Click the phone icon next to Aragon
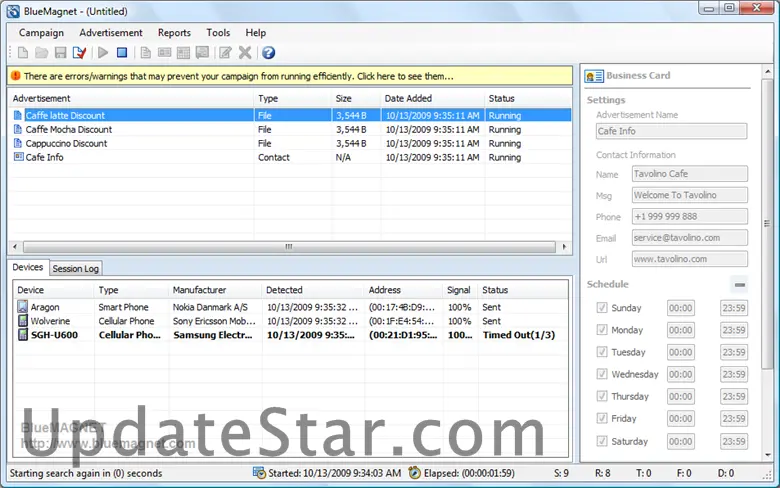Viewport: 780px width, 488px height. point(22,306)
